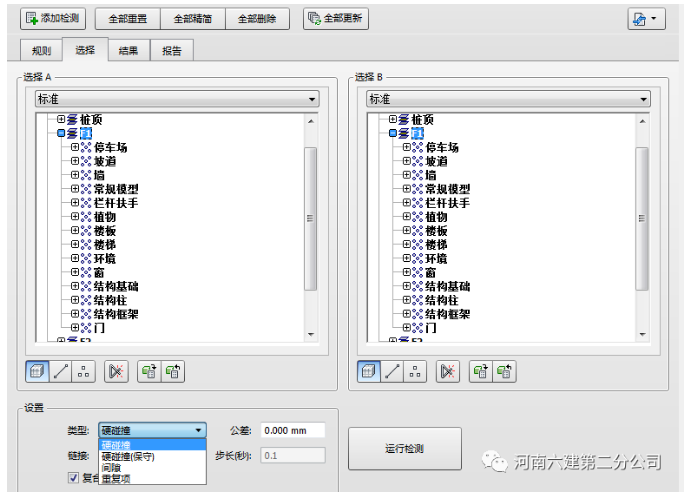Open the 标准 dropdown in 选择 B
The height and width of the screenshot is (496, 686).
coord(508,99)
